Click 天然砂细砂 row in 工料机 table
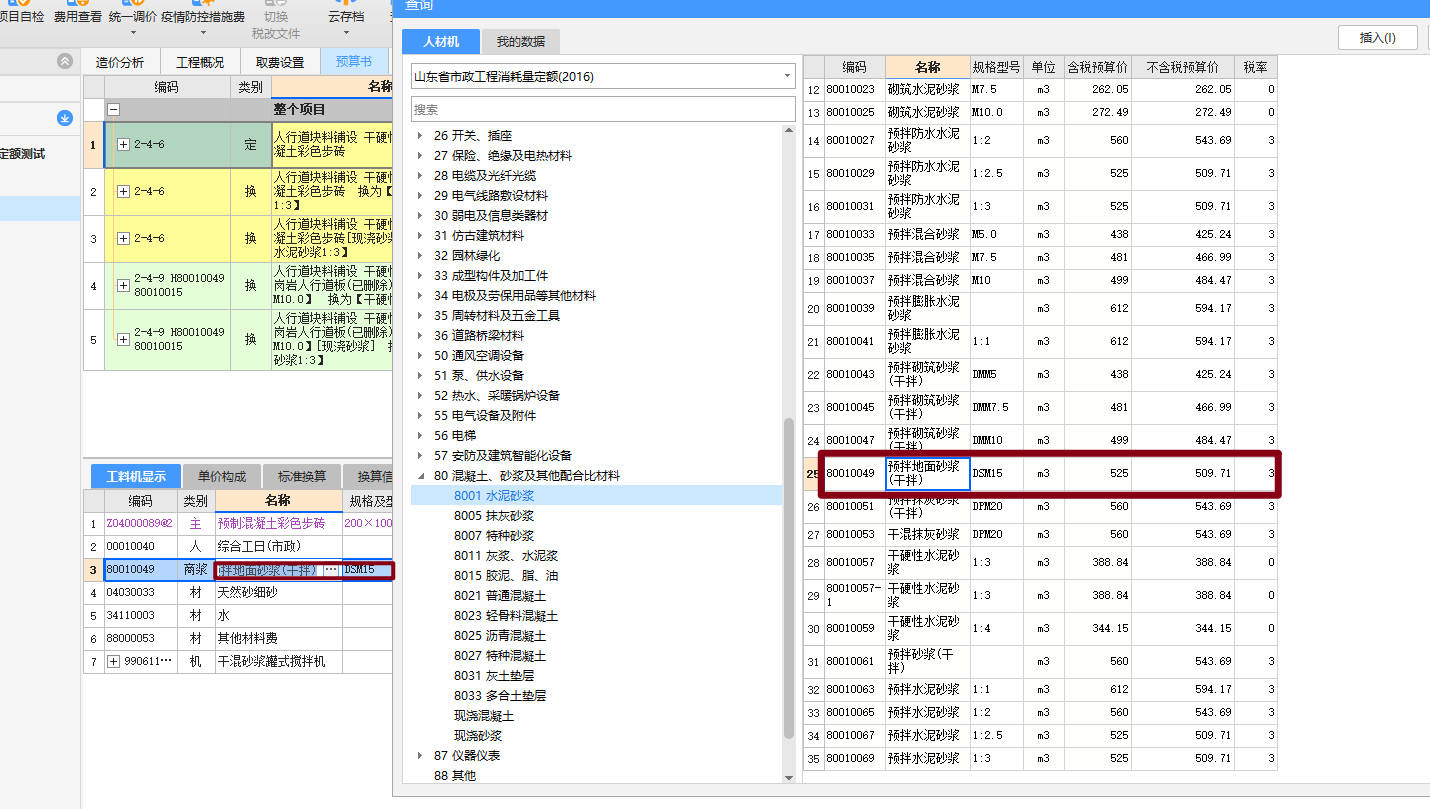Viewport: 1430px width, 809px height. (x=238, y=593)
